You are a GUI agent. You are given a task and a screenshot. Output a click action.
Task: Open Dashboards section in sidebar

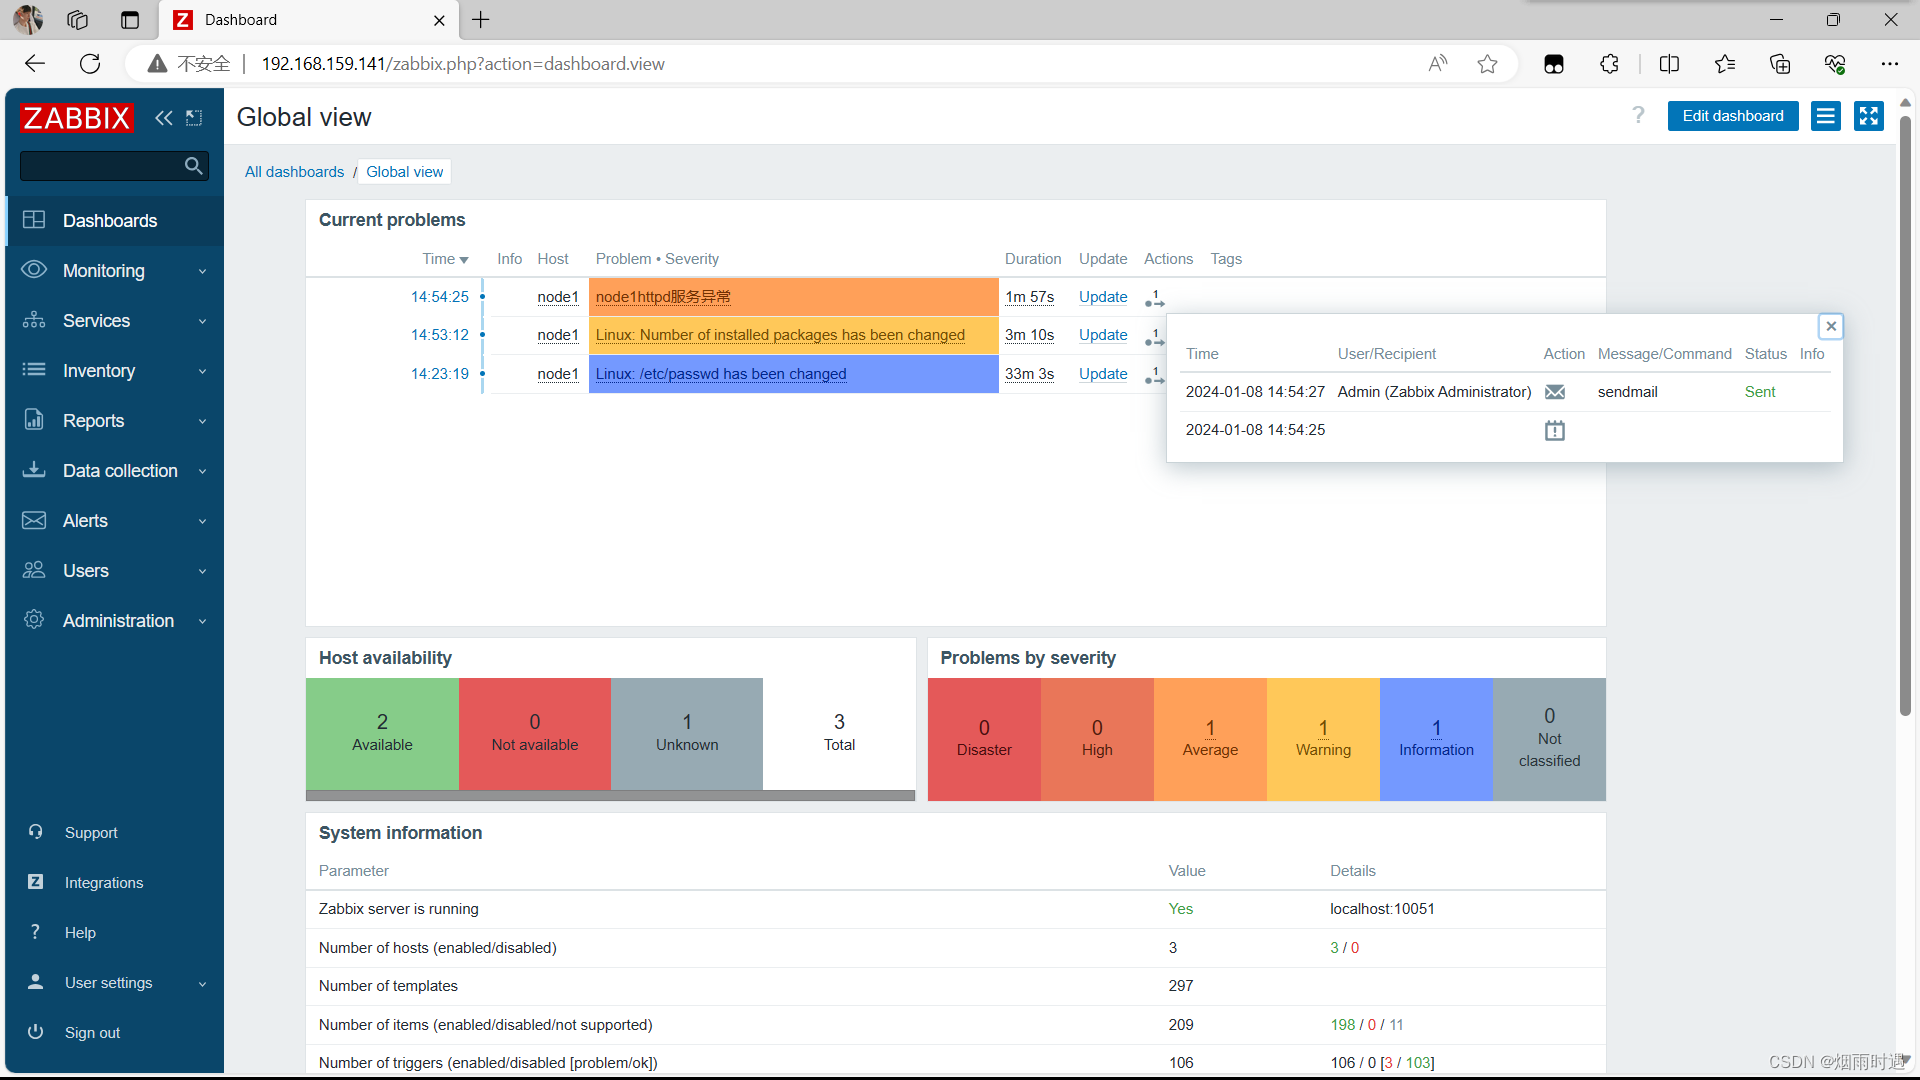tap(115, 221)
